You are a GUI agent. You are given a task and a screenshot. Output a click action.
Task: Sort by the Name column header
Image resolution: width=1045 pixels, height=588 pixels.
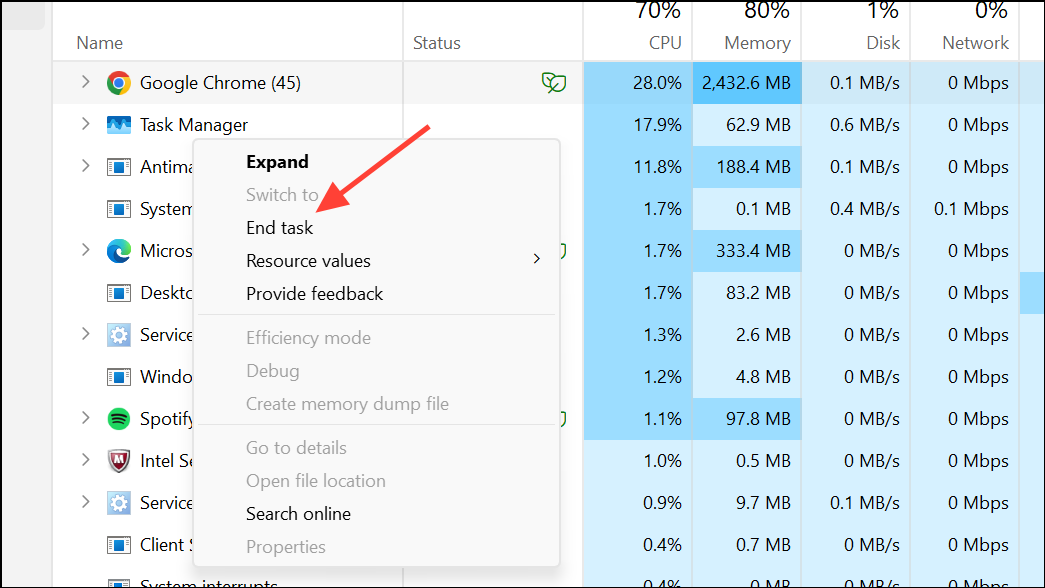(100, 43)
